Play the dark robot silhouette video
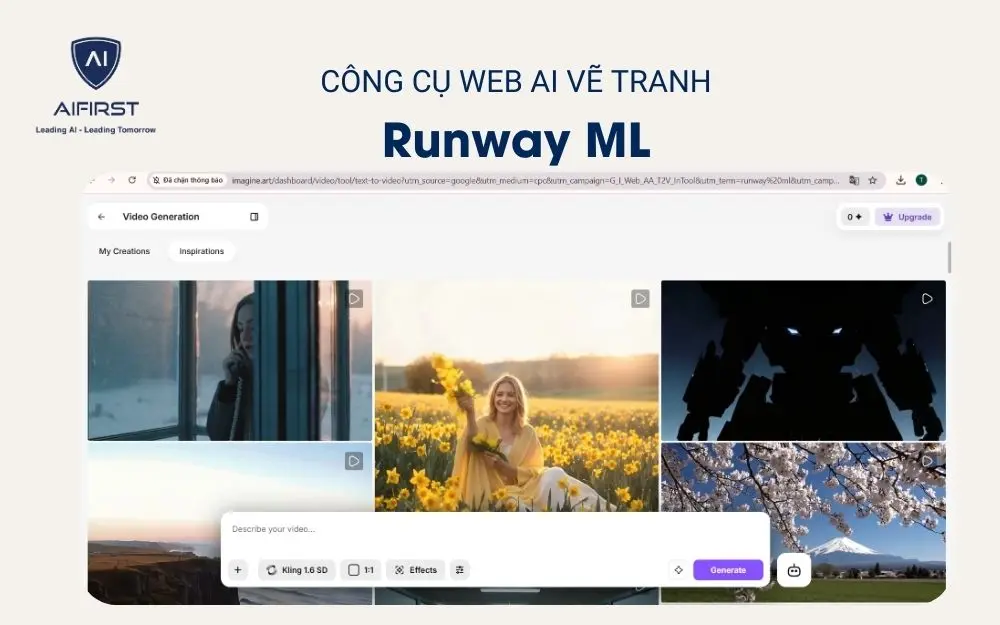 [927, 298]
